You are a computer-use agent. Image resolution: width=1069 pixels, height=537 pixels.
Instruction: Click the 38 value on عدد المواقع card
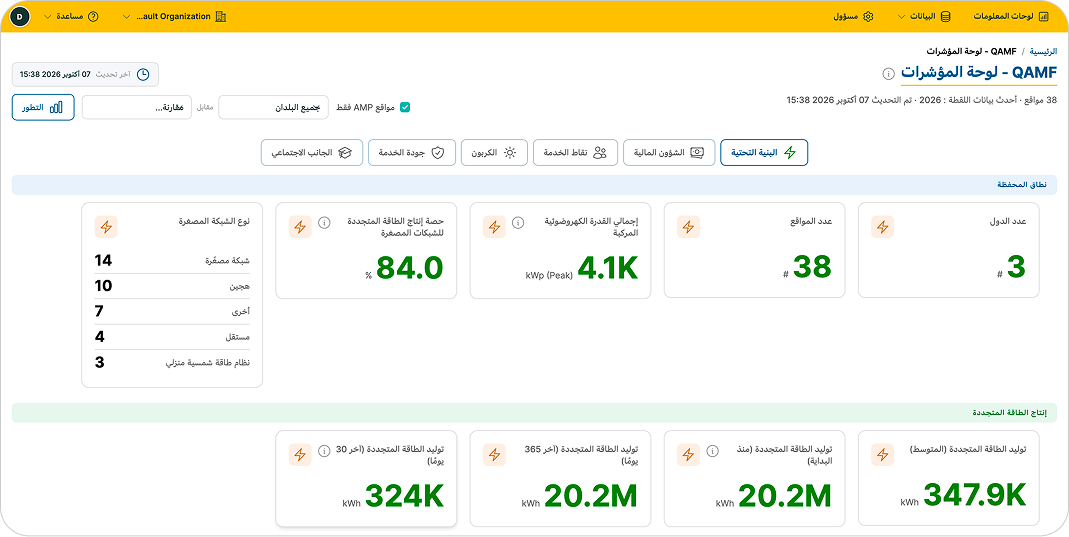[812, 268]
